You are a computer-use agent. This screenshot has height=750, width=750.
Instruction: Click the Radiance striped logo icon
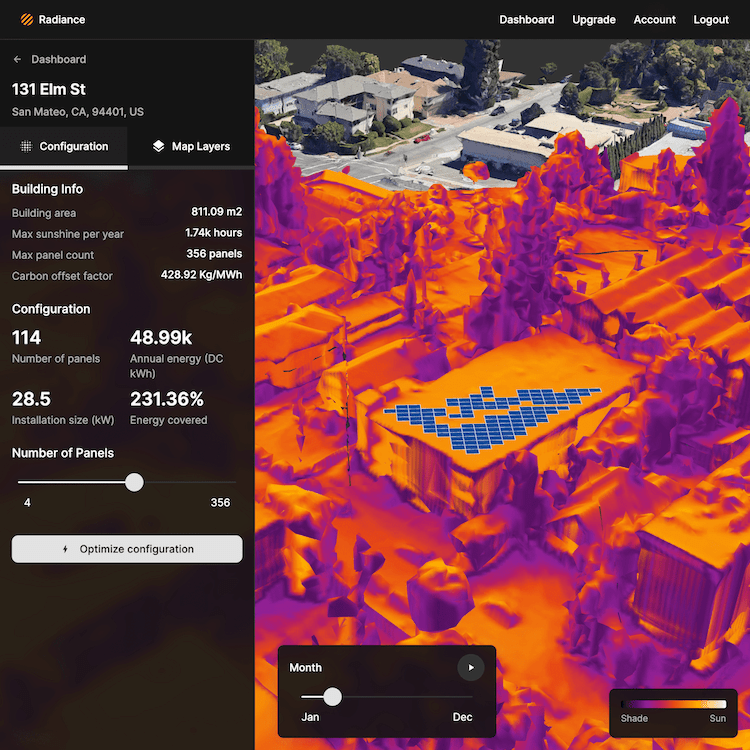point(27,20)
